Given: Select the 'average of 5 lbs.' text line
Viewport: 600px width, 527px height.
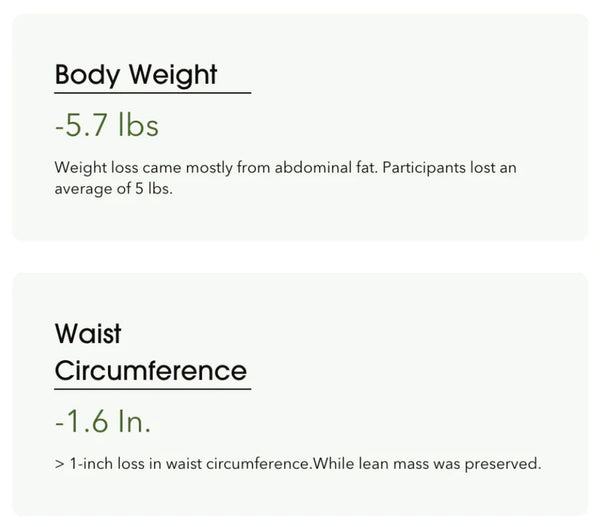Looking at the screenshot, I should [114, 188].
